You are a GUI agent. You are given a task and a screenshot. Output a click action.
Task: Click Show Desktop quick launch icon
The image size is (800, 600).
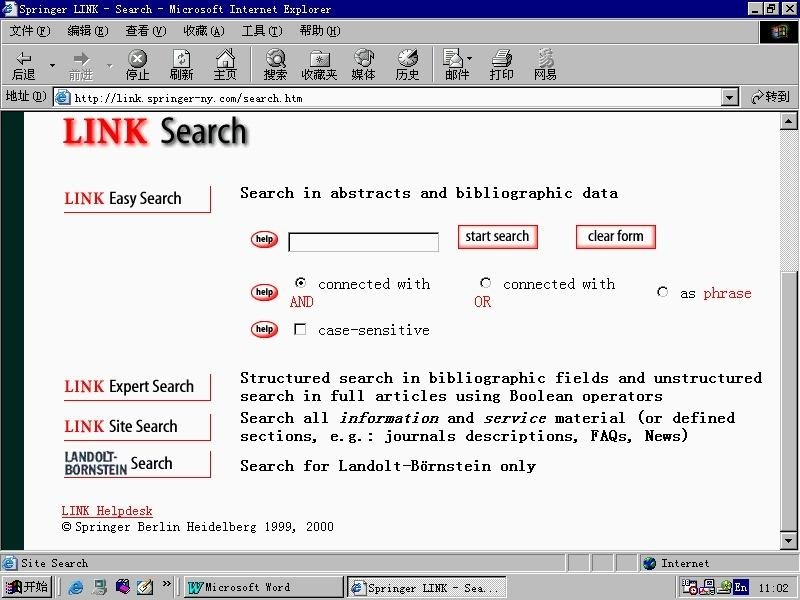coord(99,587)
